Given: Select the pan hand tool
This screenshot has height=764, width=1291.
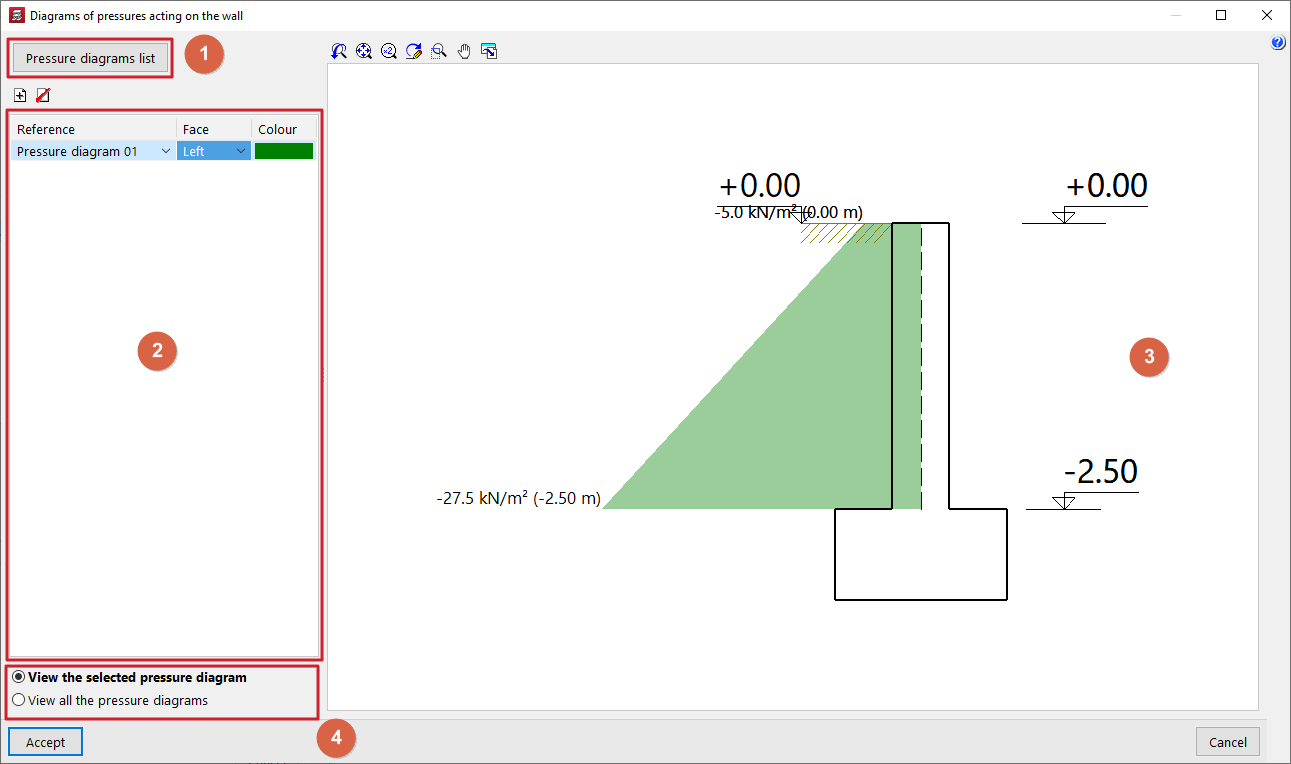Looking at the screenshot, I should click(464, 51).
